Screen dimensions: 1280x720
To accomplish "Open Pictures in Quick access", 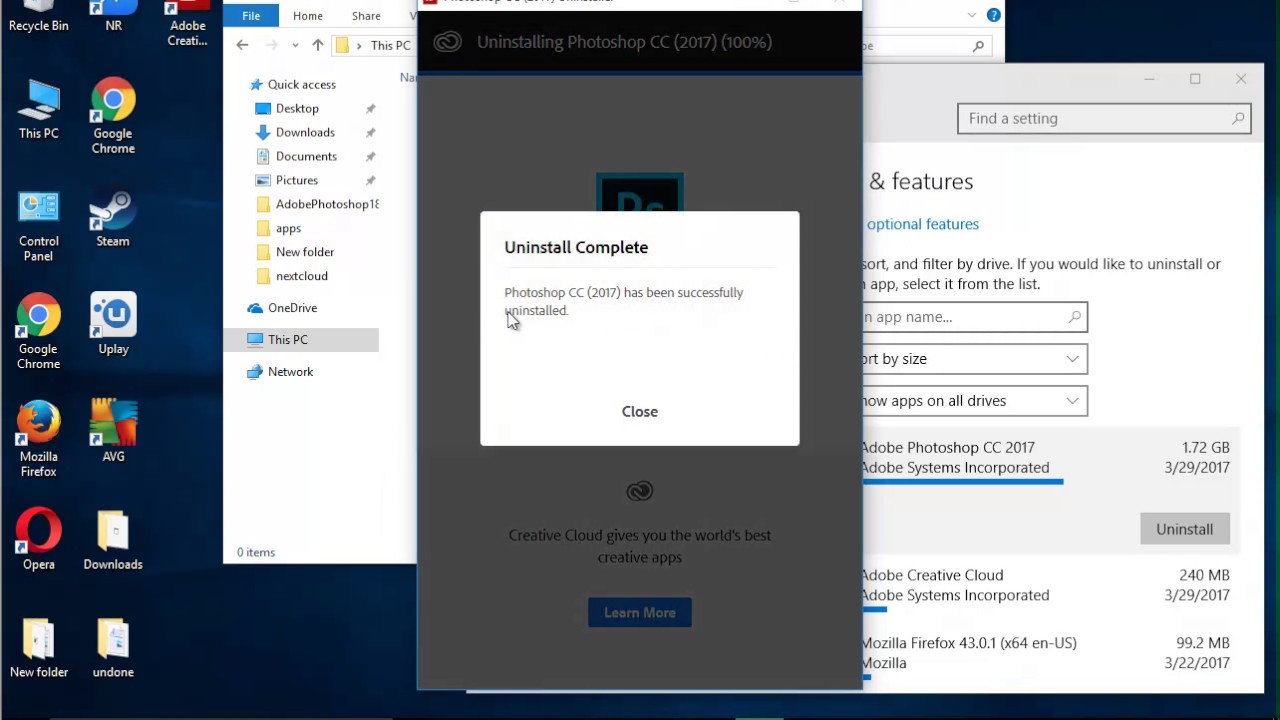I will click(297, 180).
